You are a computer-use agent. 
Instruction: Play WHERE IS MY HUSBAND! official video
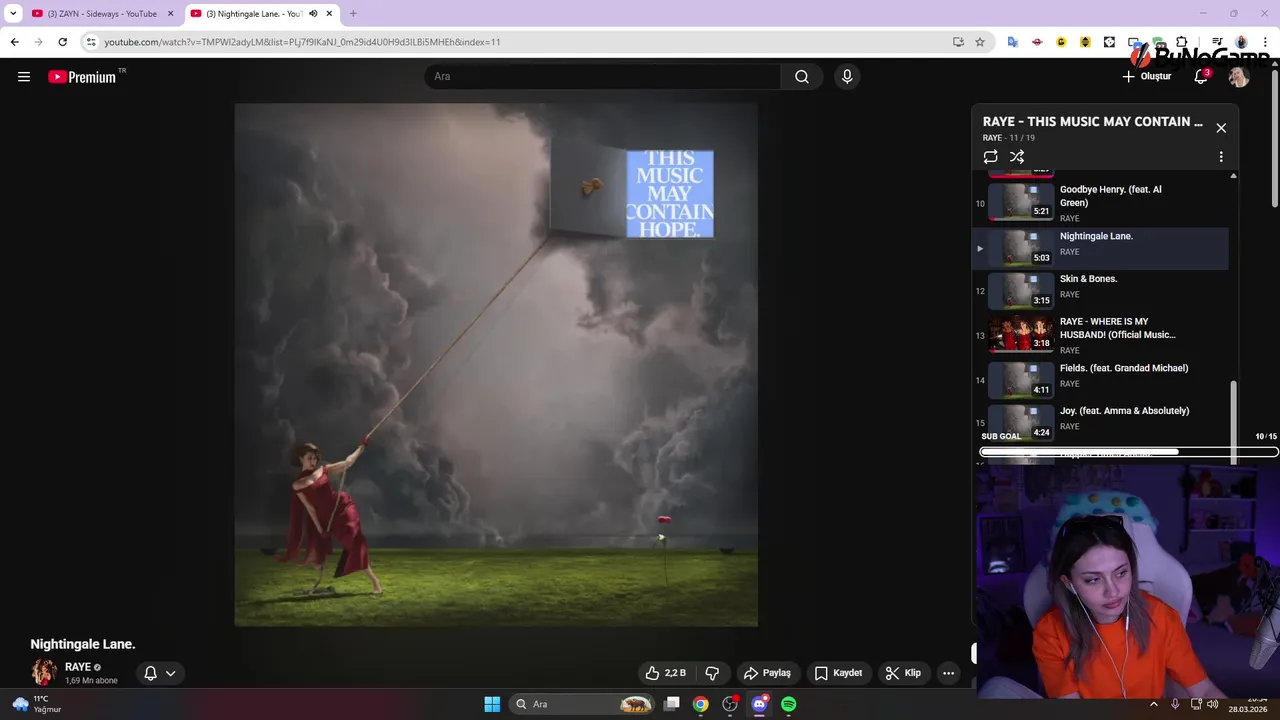tap(1101, 335)
